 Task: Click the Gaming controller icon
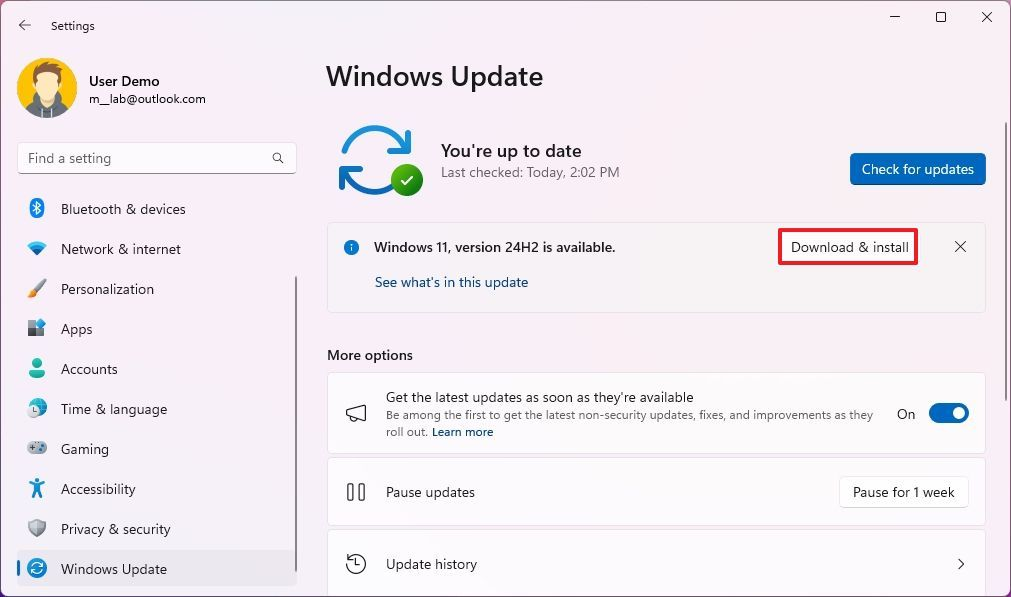(x=37, y=447)
